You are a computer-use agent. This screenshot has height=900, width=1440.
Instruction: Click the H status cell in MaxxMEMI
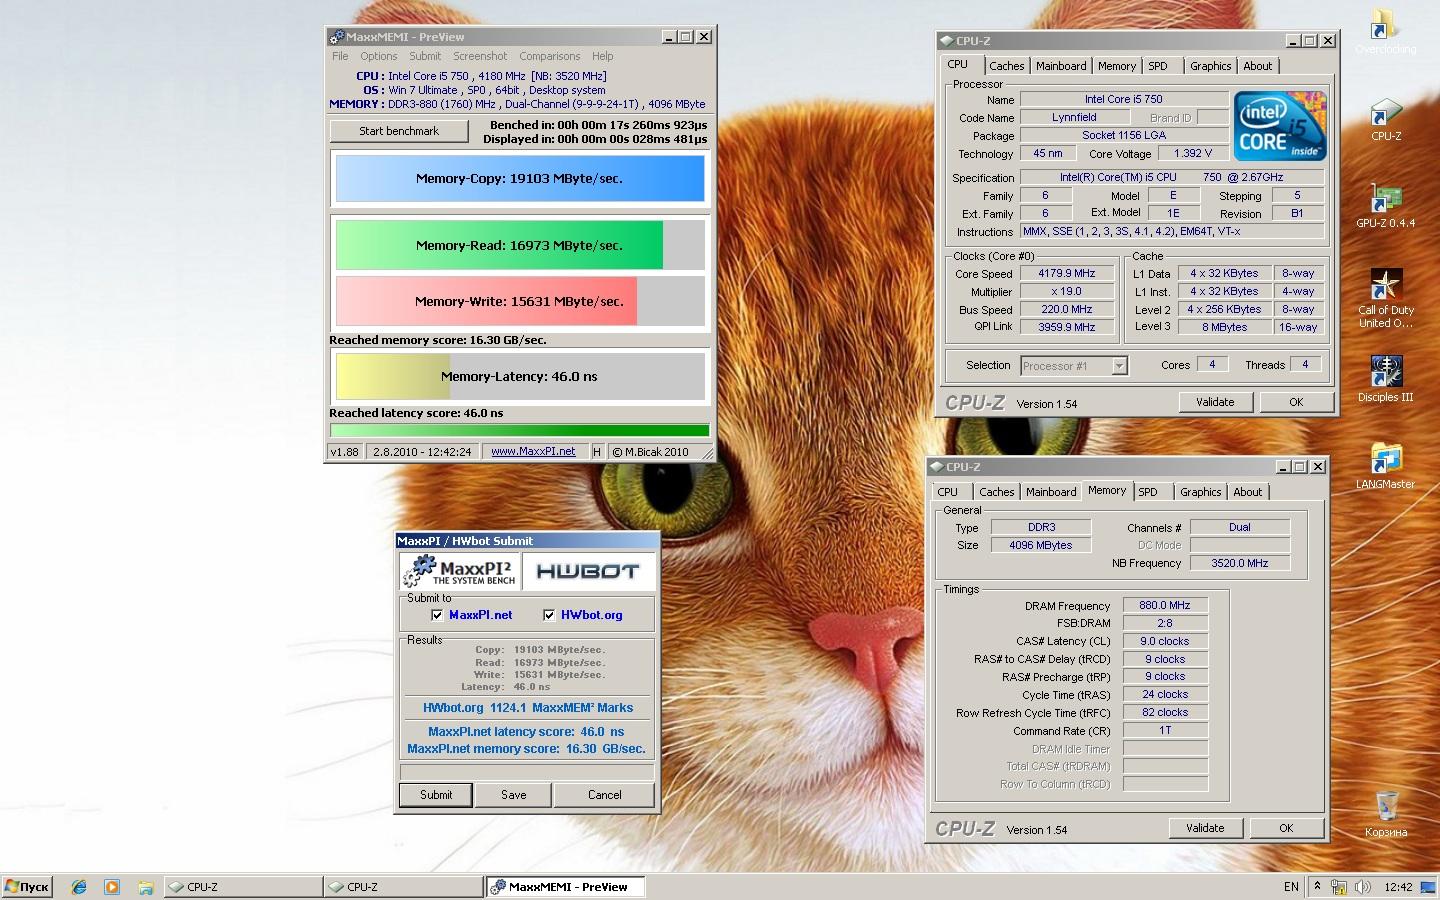[x=597, y=452]
